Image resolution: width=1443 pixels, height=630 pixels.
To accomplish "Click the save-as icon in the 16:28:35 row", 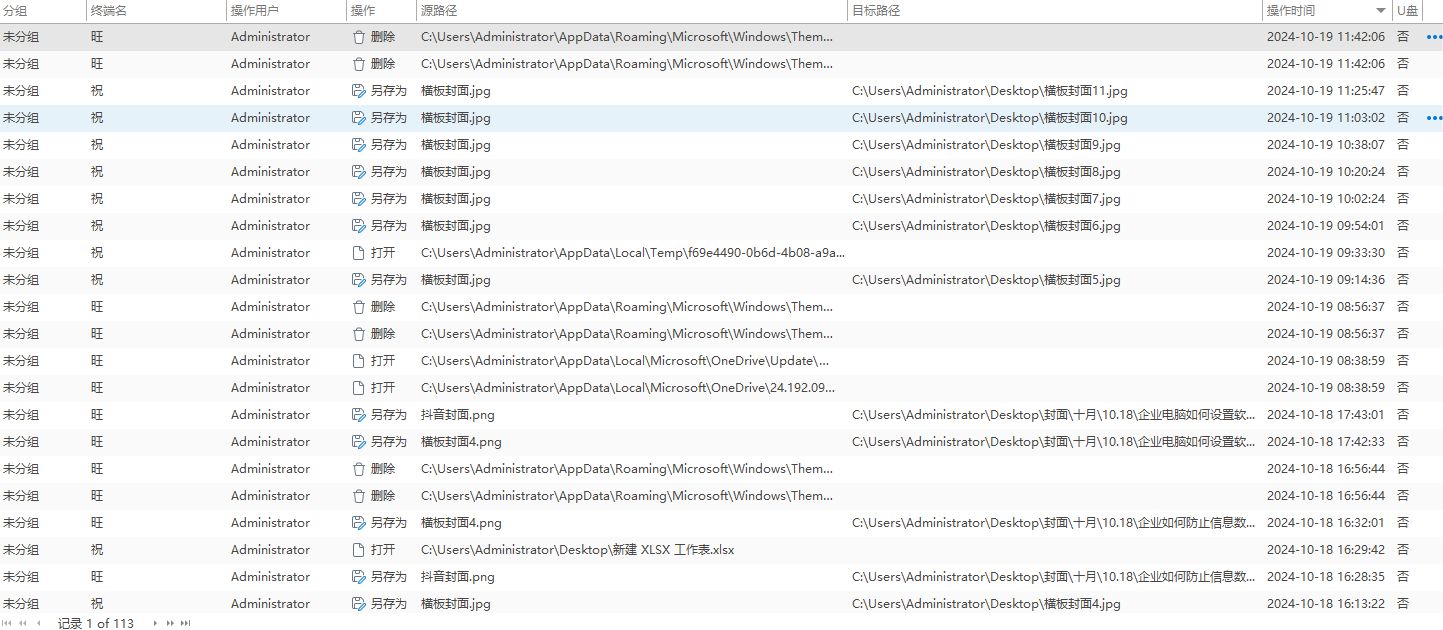I will [x=359, y=577].
